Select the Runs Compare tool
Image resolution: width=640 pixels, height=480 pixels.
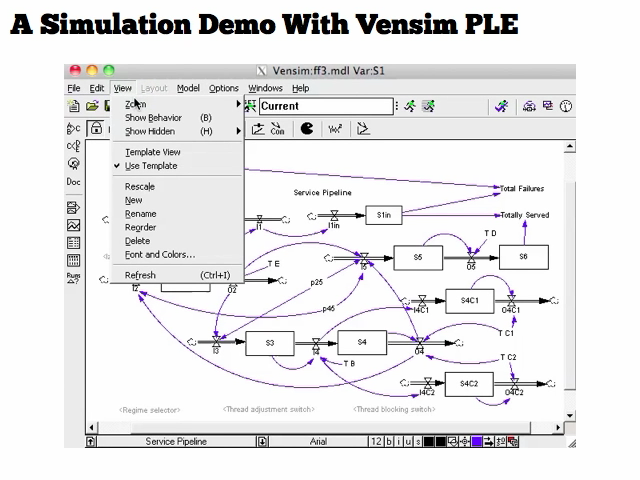73,278
